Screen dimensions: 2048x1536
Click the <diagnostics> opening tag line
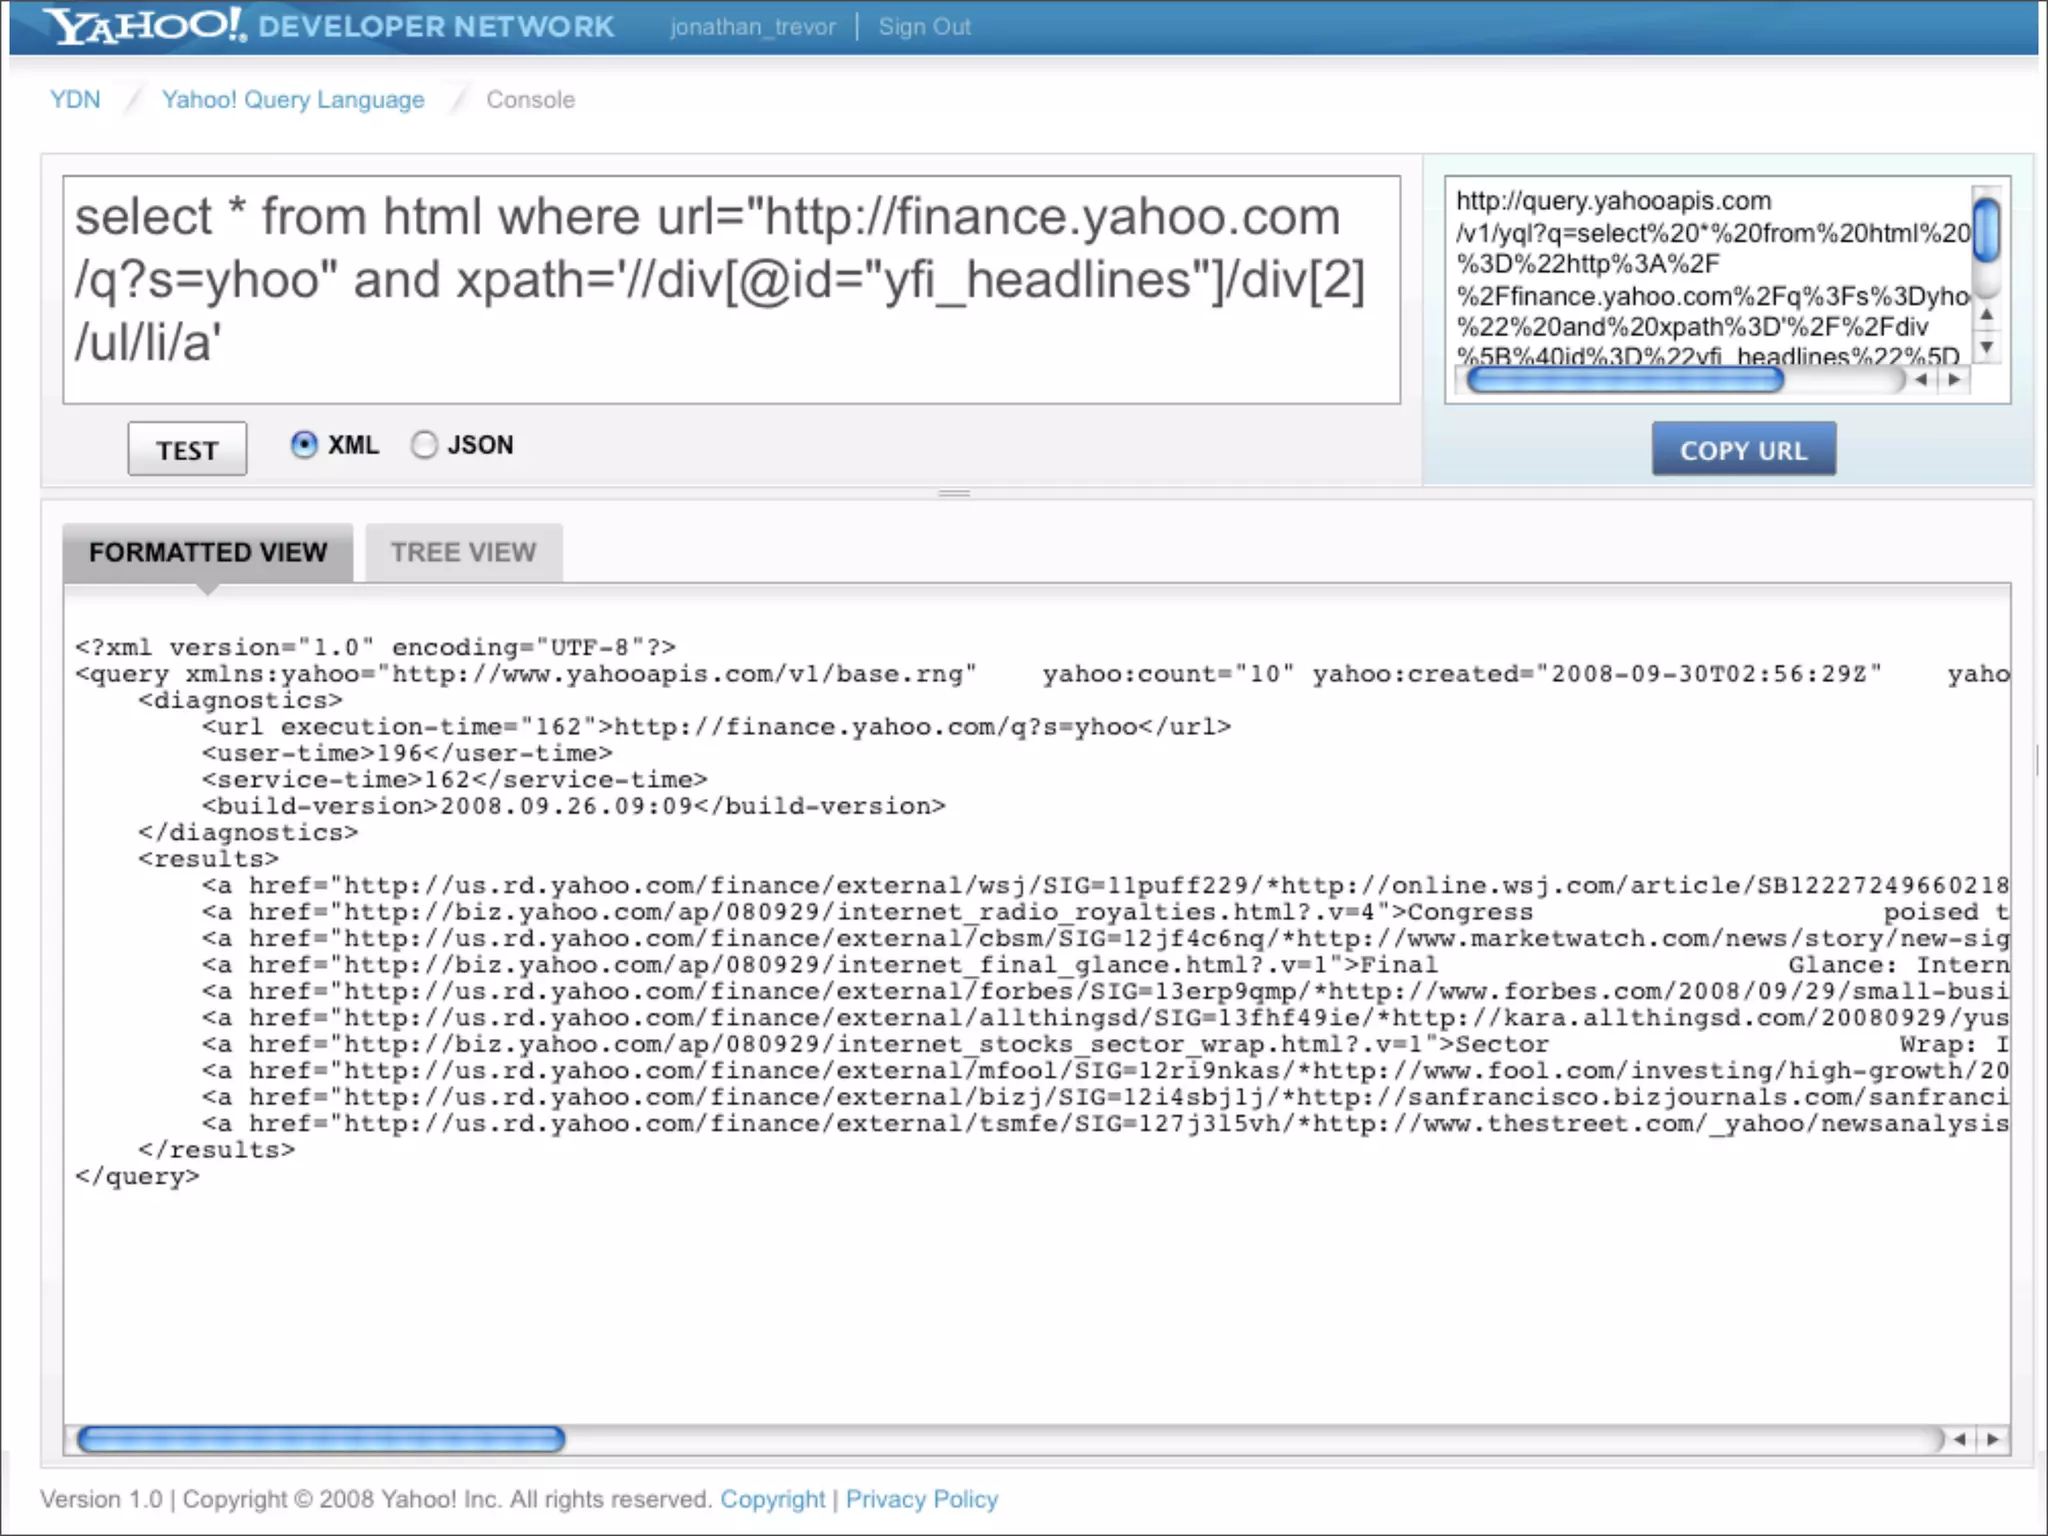(x=240, y=700)
